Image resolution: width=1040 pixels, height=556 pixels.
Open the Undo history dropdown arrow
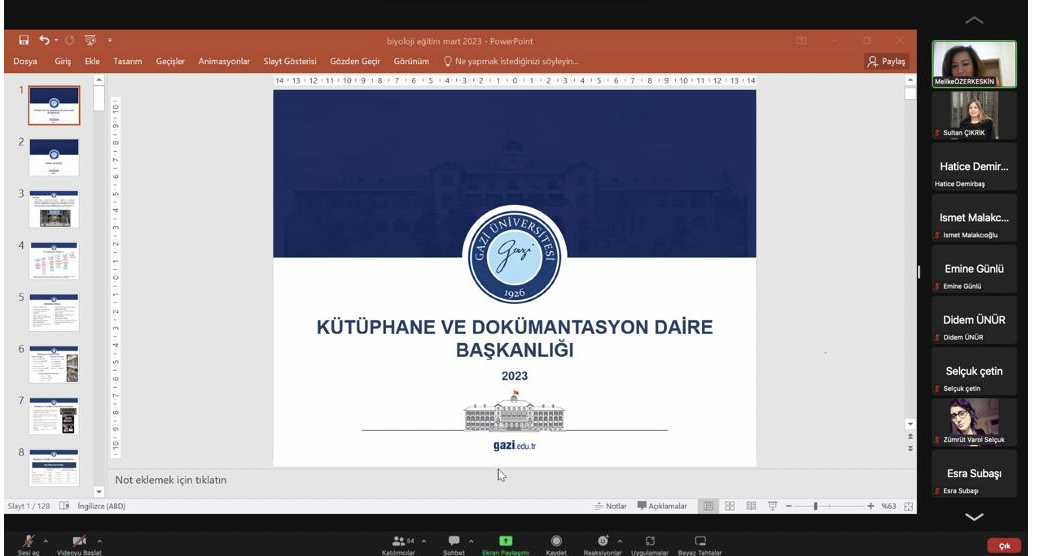click(56, 40)
